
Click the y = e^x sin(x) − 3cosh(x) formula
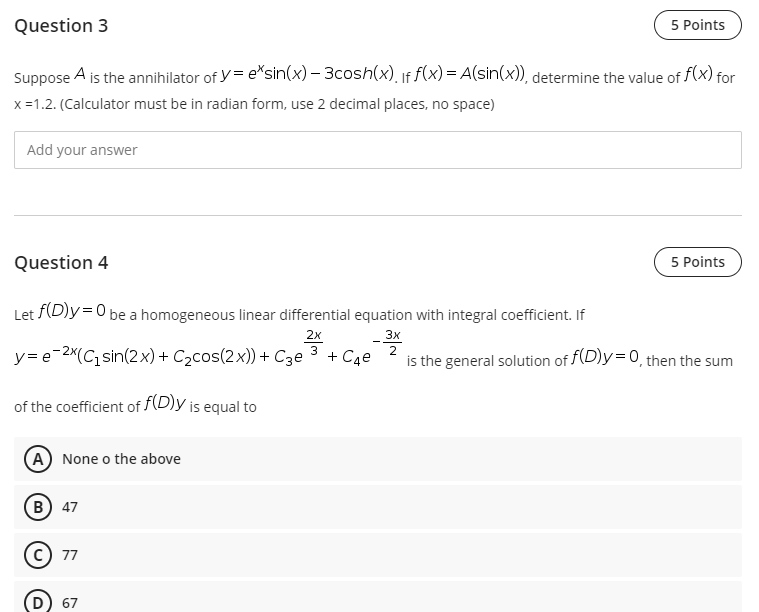tap(308, 74)
